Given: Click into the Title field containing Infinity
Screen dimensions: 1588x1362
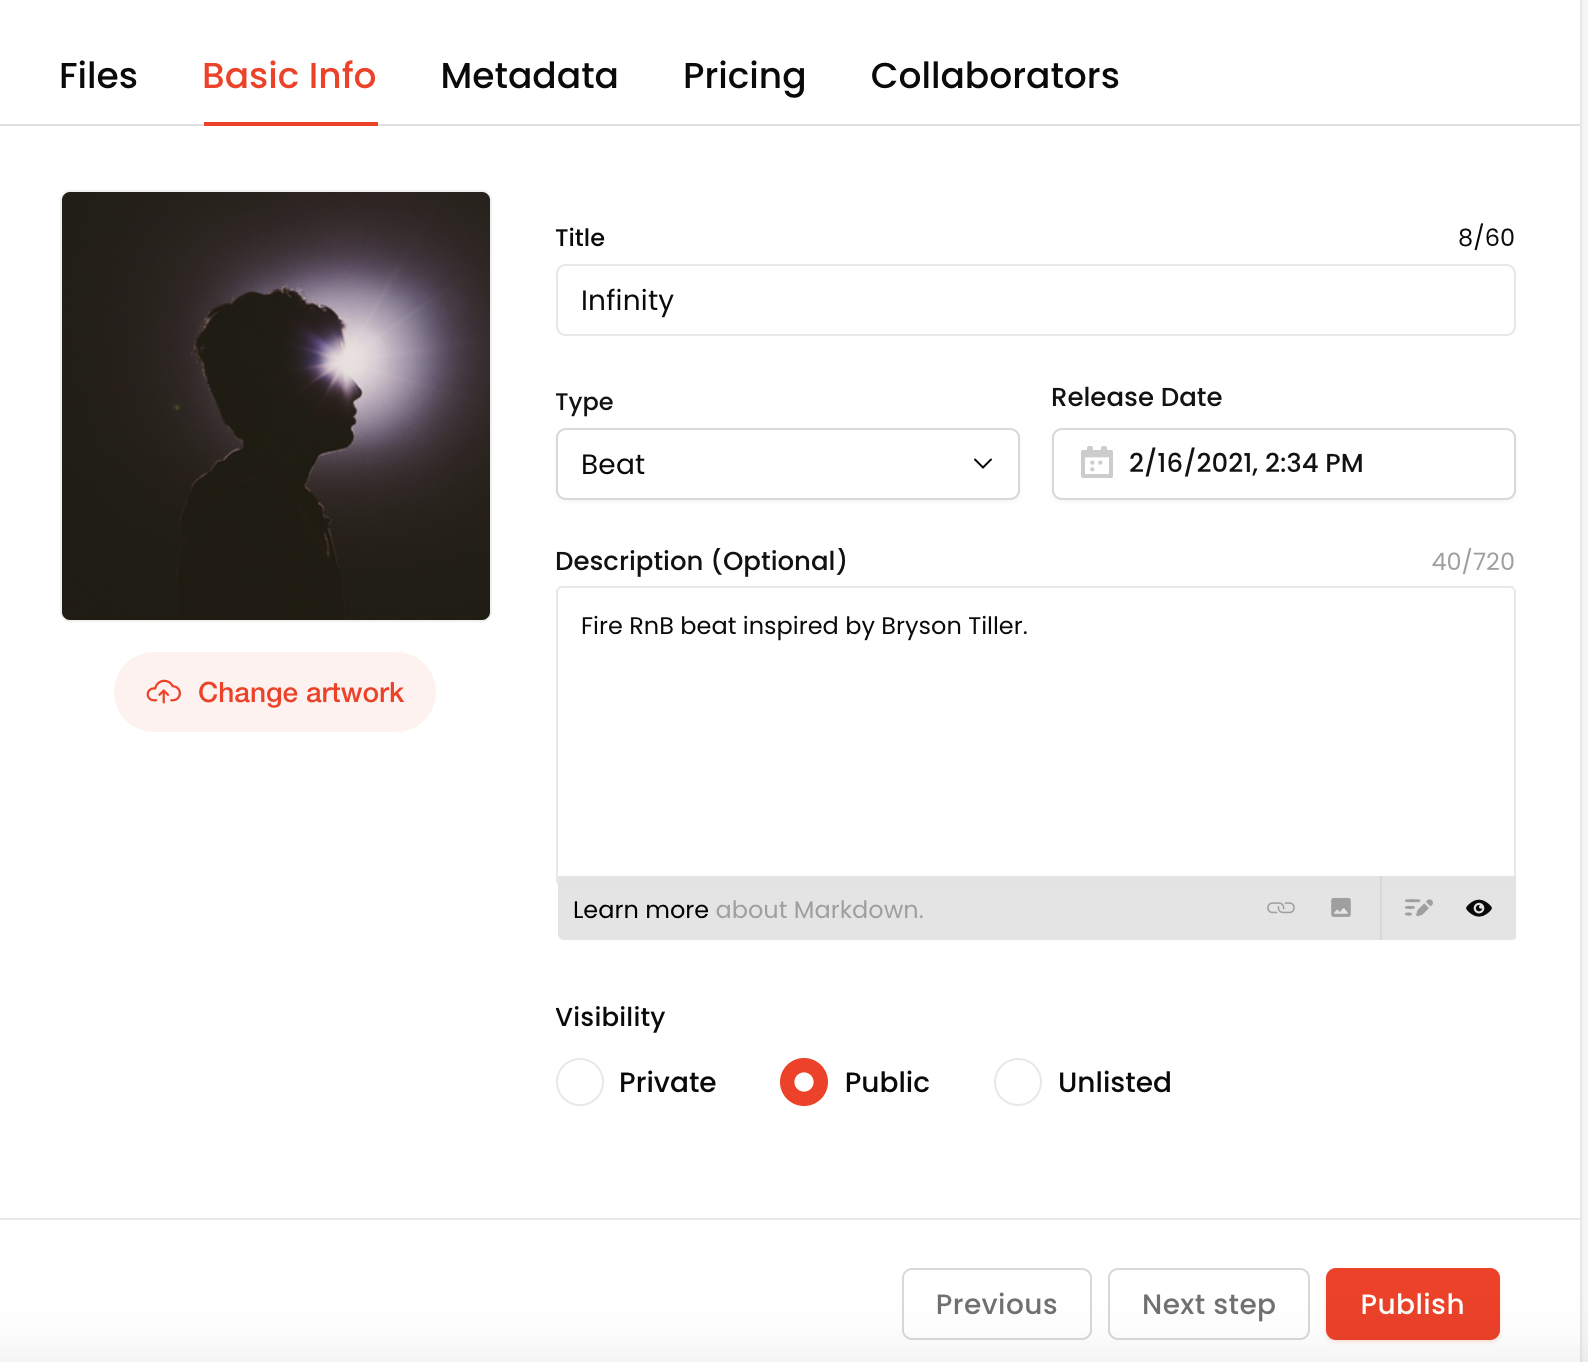Looking at the screenshot, I should 1035,300.
